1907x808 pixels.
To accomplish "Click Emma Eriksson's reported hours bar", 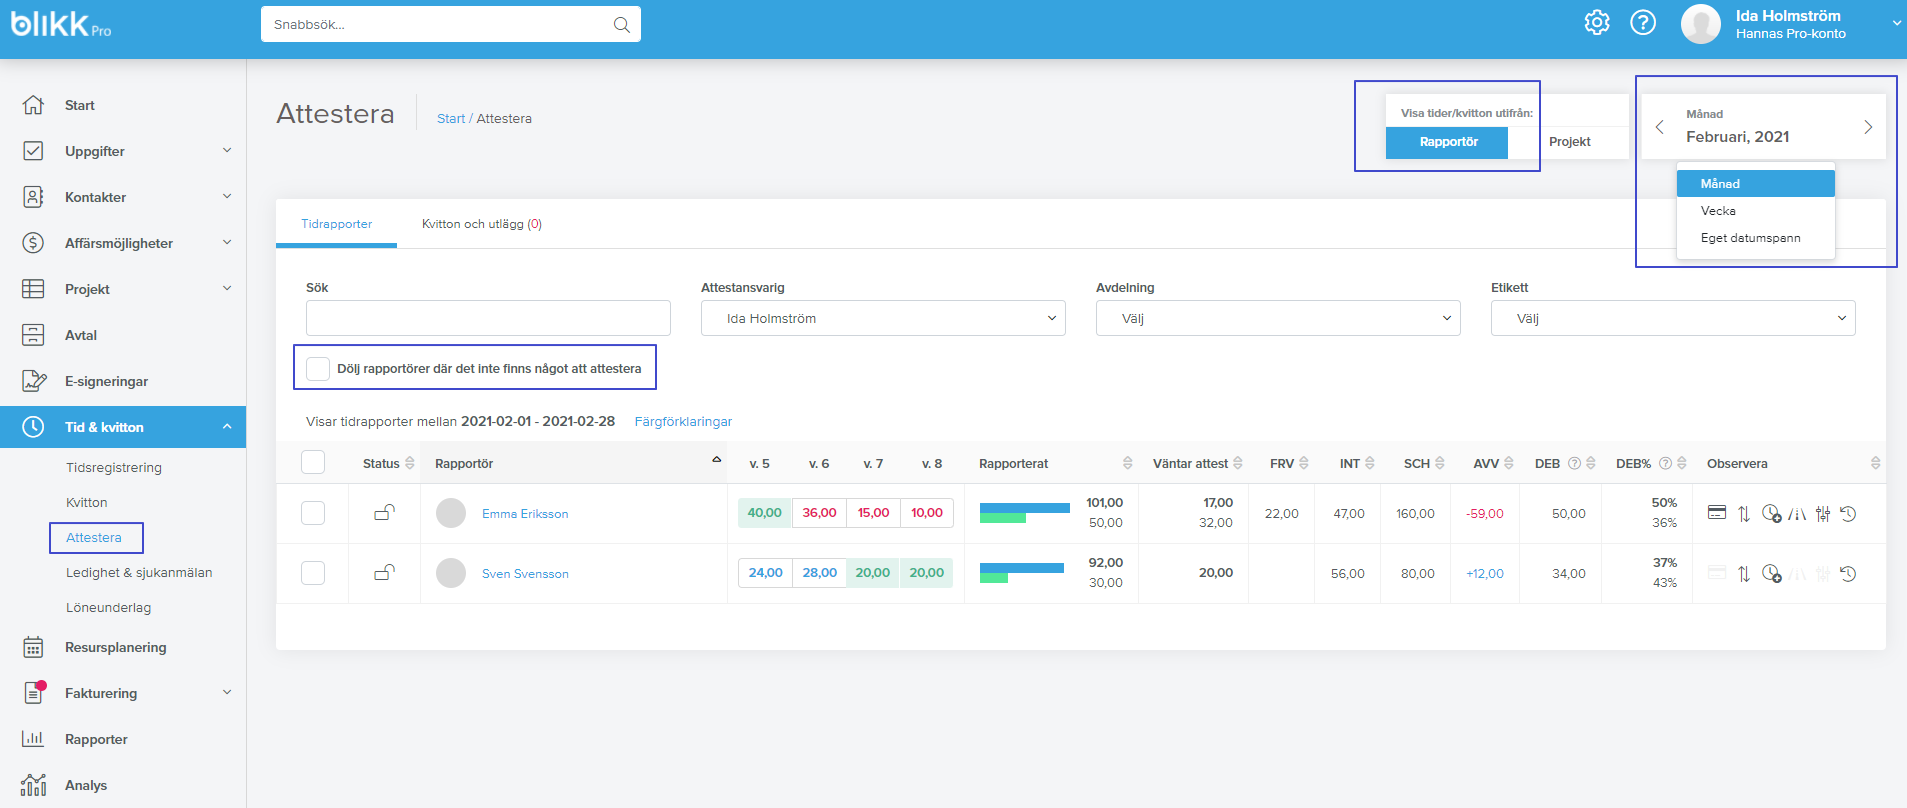I will coord(1025,513).
